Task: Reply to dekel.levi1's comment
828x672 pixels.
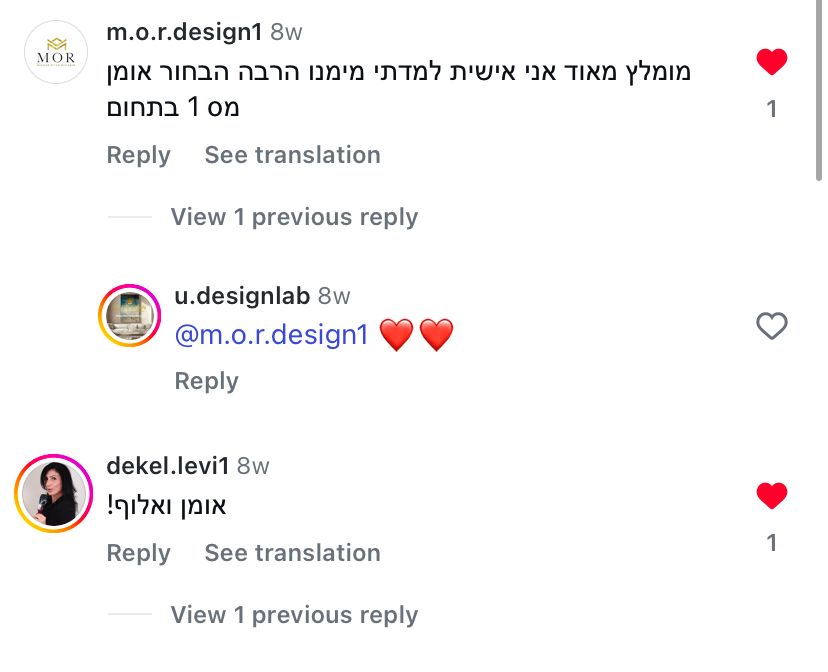Action: pos(138,553)
